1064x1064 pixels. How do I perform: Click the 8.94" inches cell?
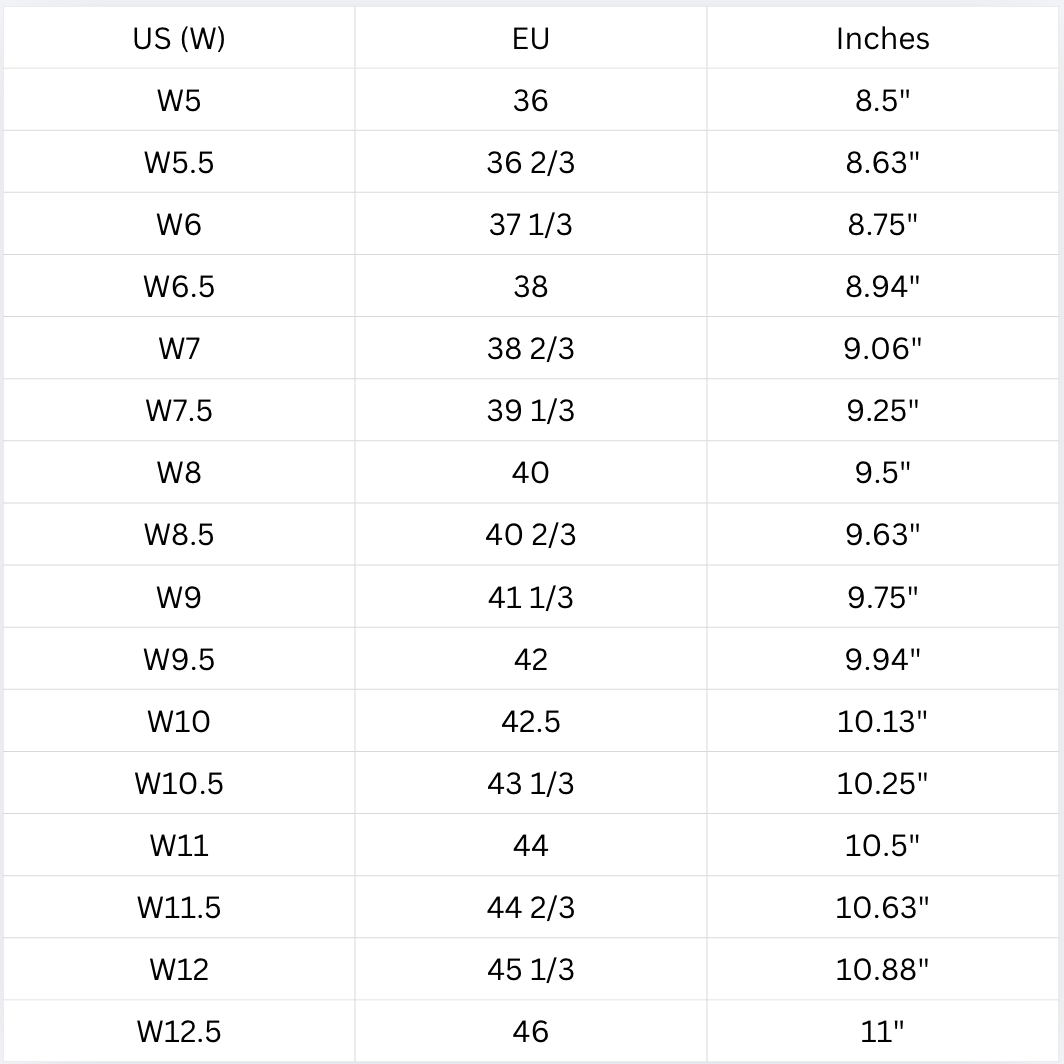tap(882, 286)
